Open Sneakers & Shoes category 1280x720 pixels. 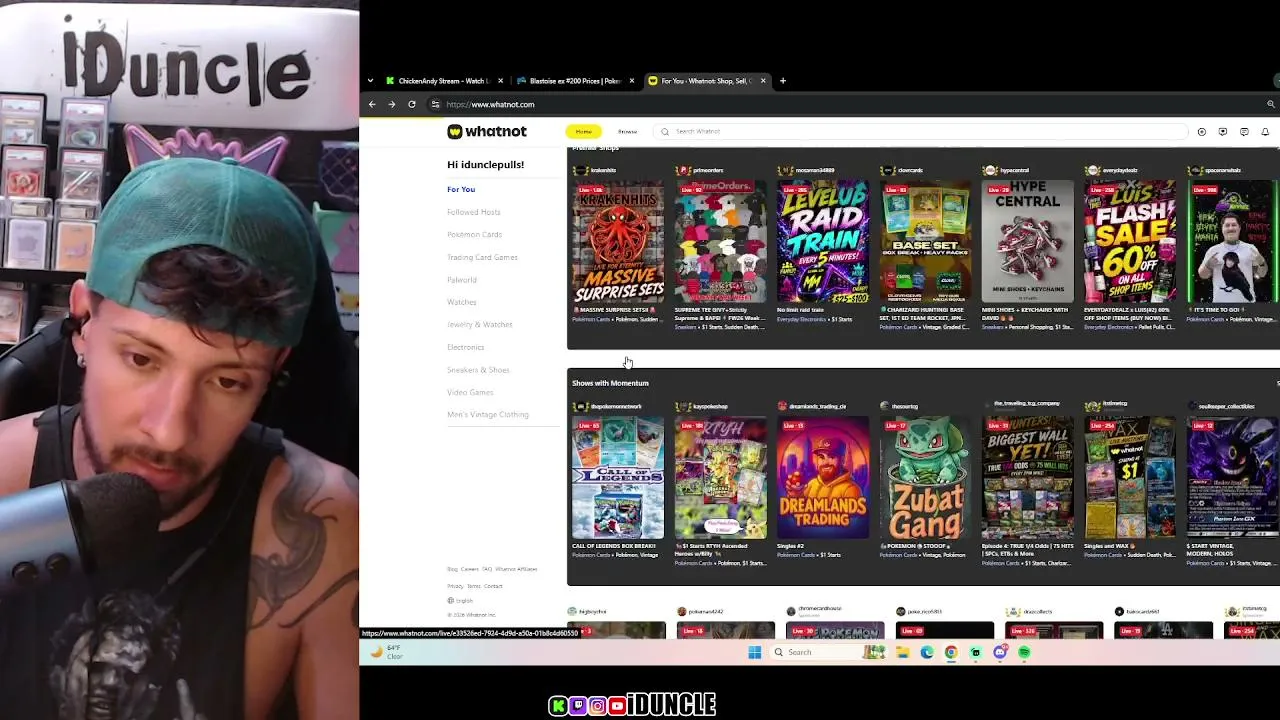pyautogui.click(x=478, y=370)
